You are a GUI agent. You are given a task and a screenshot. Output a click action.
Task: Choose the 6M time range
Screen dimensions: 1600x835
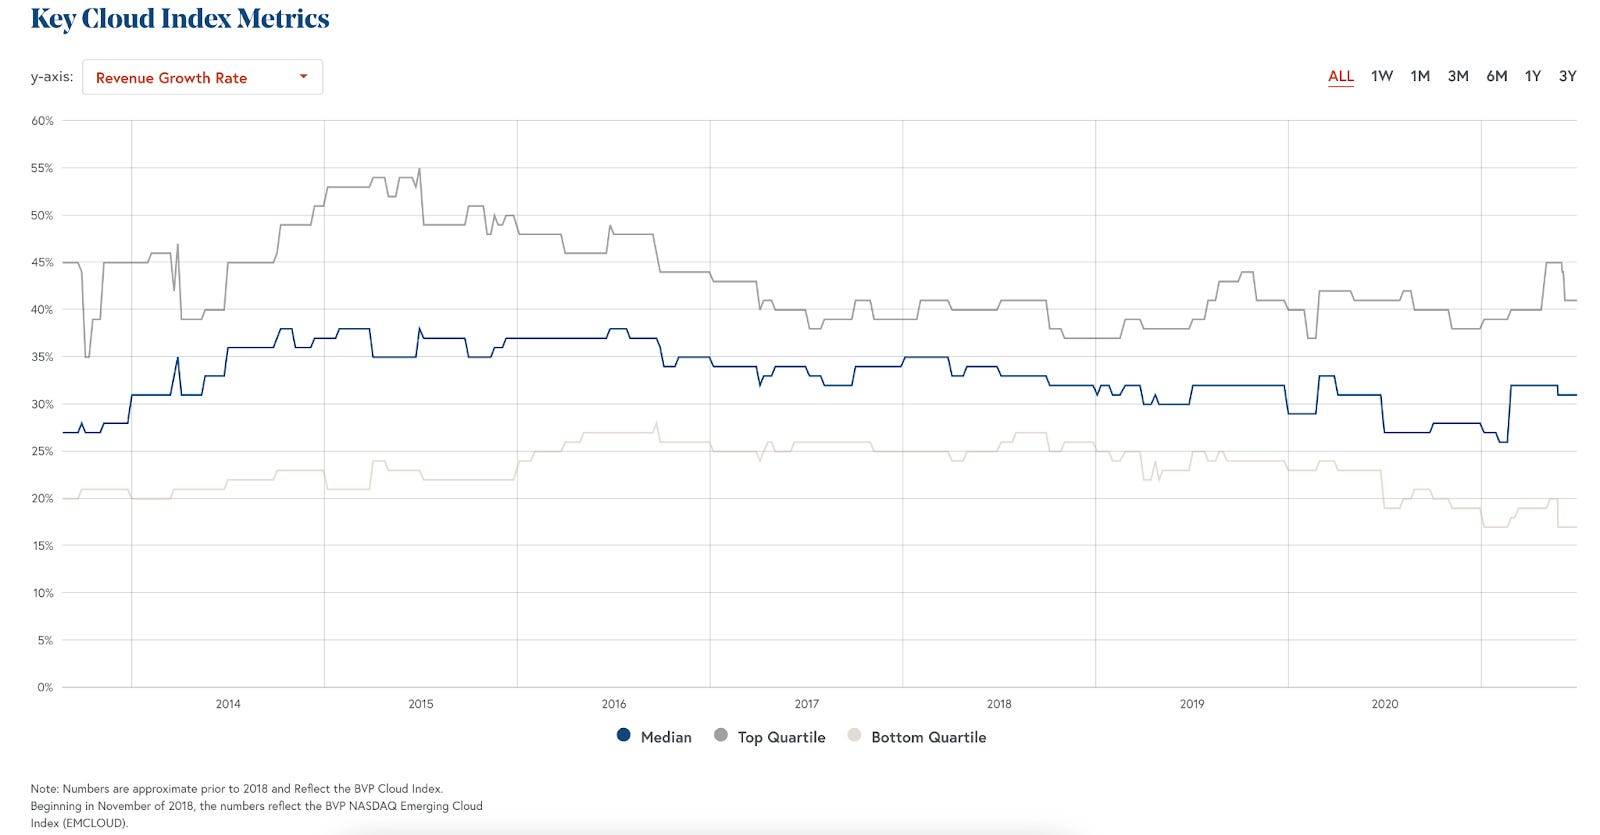click(x=1496, y=76)
